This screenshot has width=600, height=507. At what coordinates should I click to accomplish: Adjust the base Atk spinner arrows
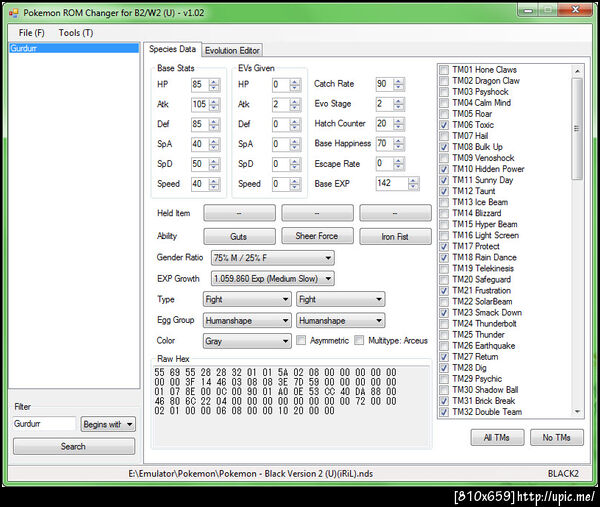click(x=215, y=104)
